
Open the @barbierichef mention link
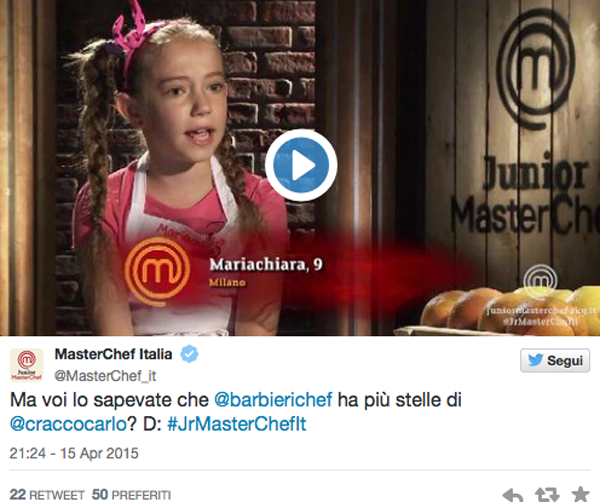pyautogui.click(x=273, y=400)
